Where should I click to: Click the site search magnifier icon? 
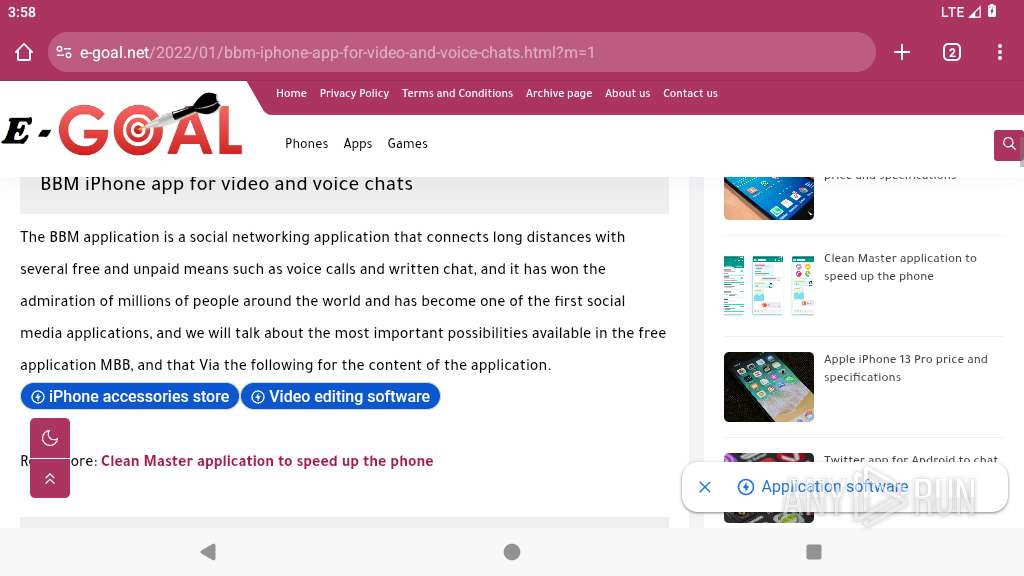tap(1008, 144)
